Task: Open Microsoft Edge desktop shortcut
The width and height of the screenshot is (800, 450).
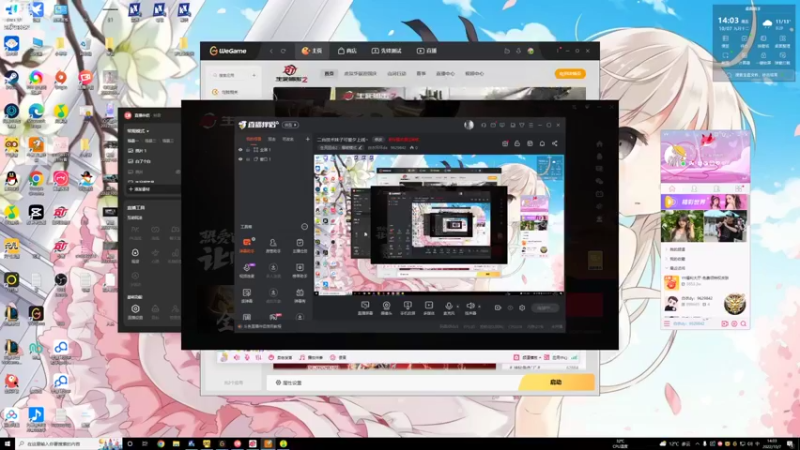Action: click(x=36, y=113)
